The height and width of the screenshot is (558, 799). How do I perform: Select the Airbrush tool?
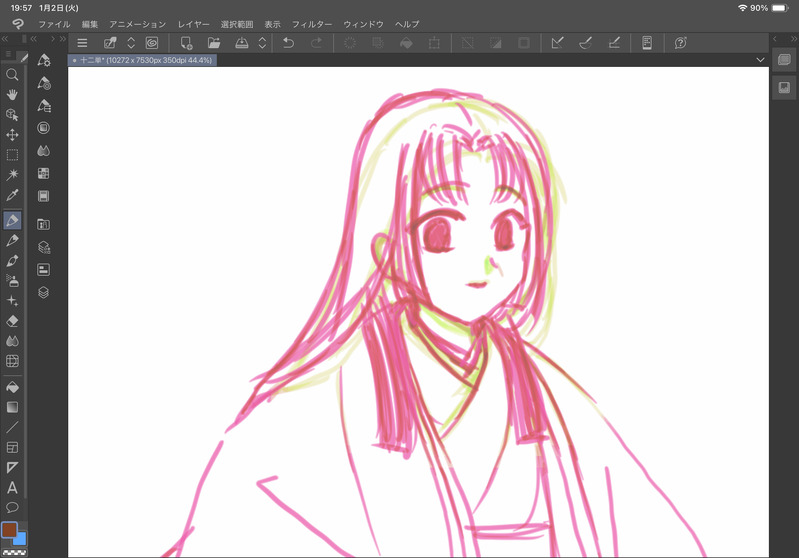(x=12, y=280)
